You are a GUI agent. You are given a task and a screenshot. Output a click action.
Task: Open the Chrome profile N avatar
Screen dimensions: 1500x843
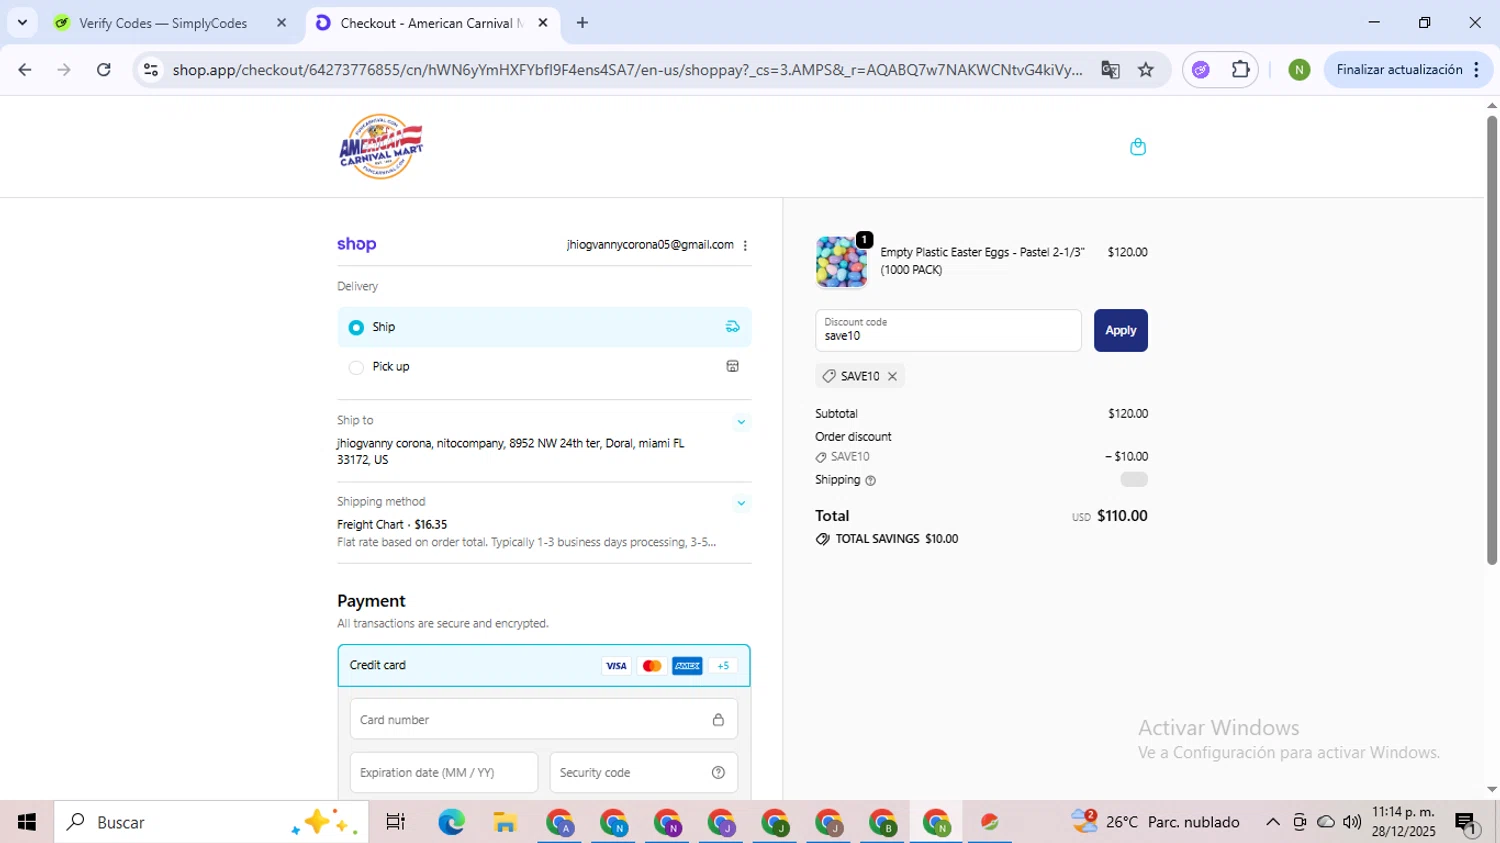1299,70
